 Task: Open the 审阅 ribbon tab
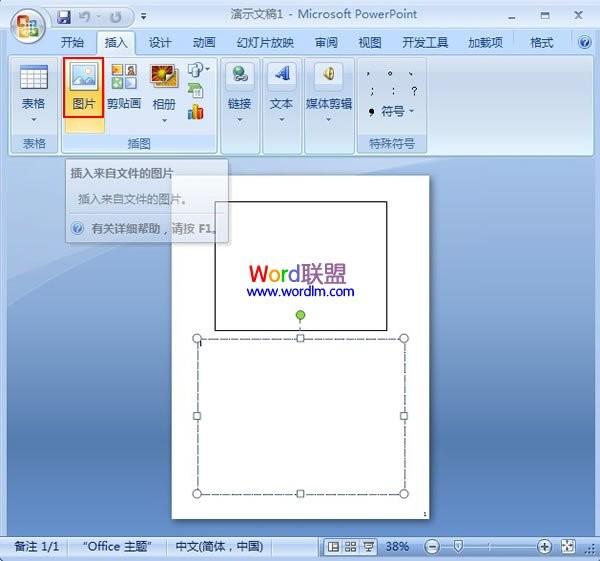point(326,42)
